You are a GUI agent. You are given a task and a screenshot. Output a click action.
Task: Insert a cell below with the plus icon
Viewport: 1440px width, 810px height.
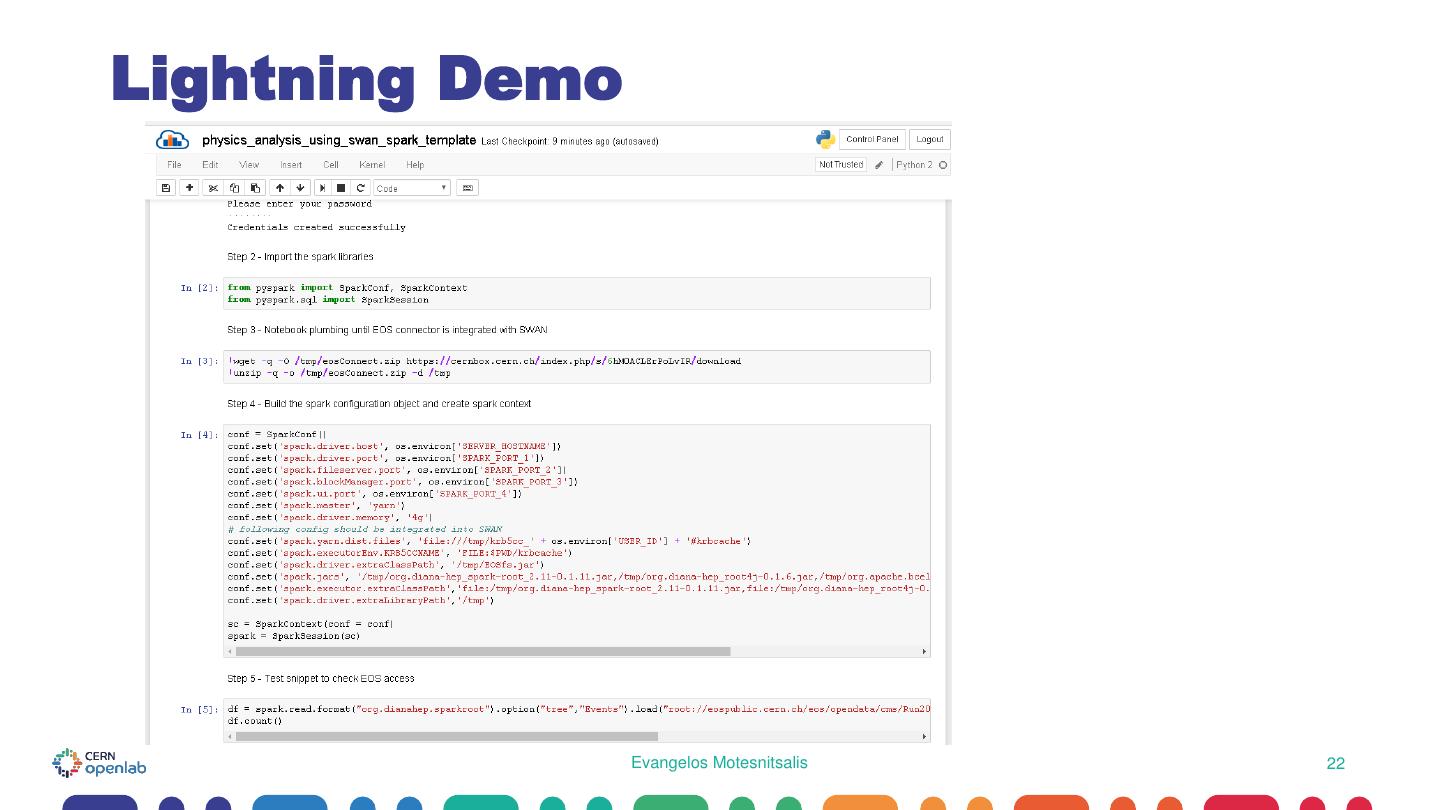[188, 188]
